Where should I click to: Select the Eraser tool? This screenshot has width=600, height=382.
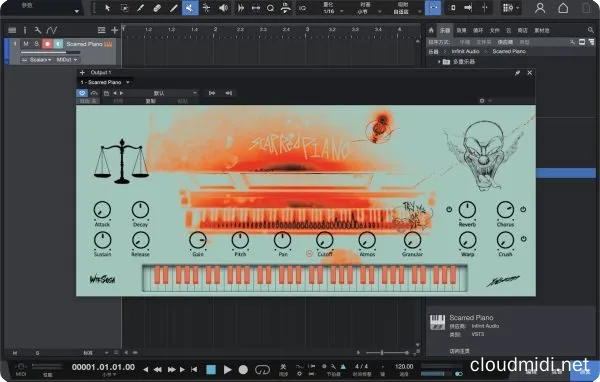click(157, 8)
